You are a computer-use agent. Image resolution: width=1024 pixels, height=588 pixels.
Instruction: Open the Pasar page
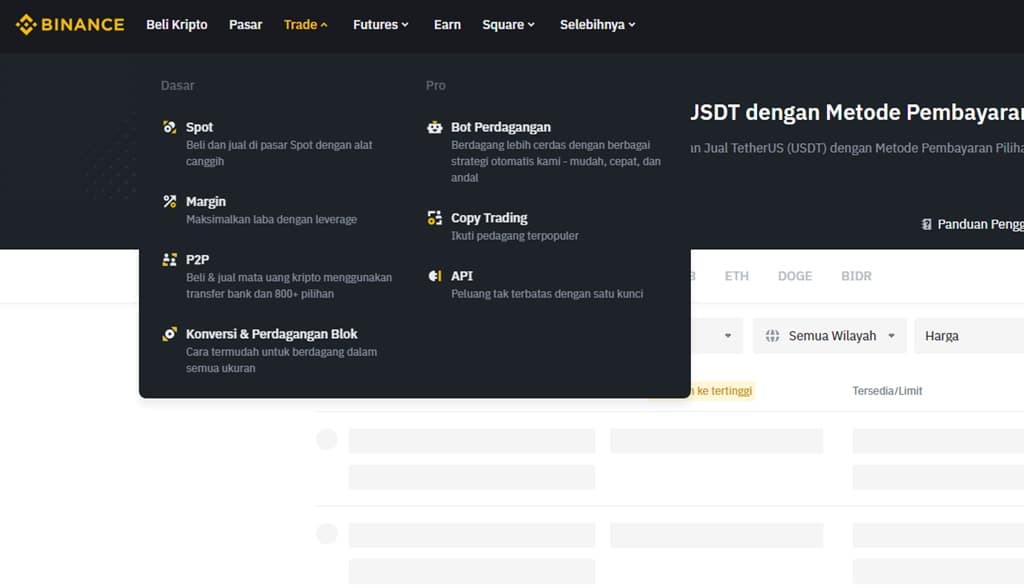pyautogui.click(x=245, y=24)
